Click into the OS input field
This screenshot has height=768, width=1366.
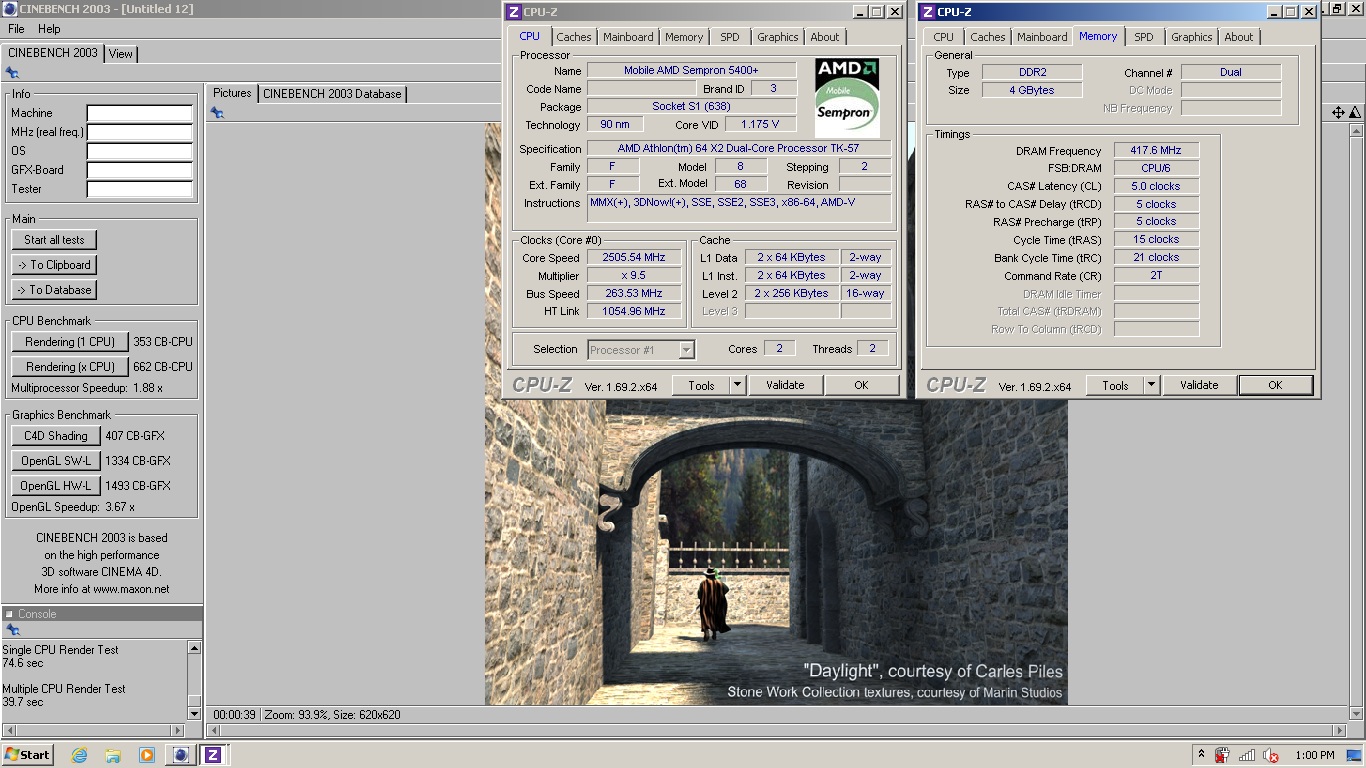pyautogui.click(x=139, y=151)
